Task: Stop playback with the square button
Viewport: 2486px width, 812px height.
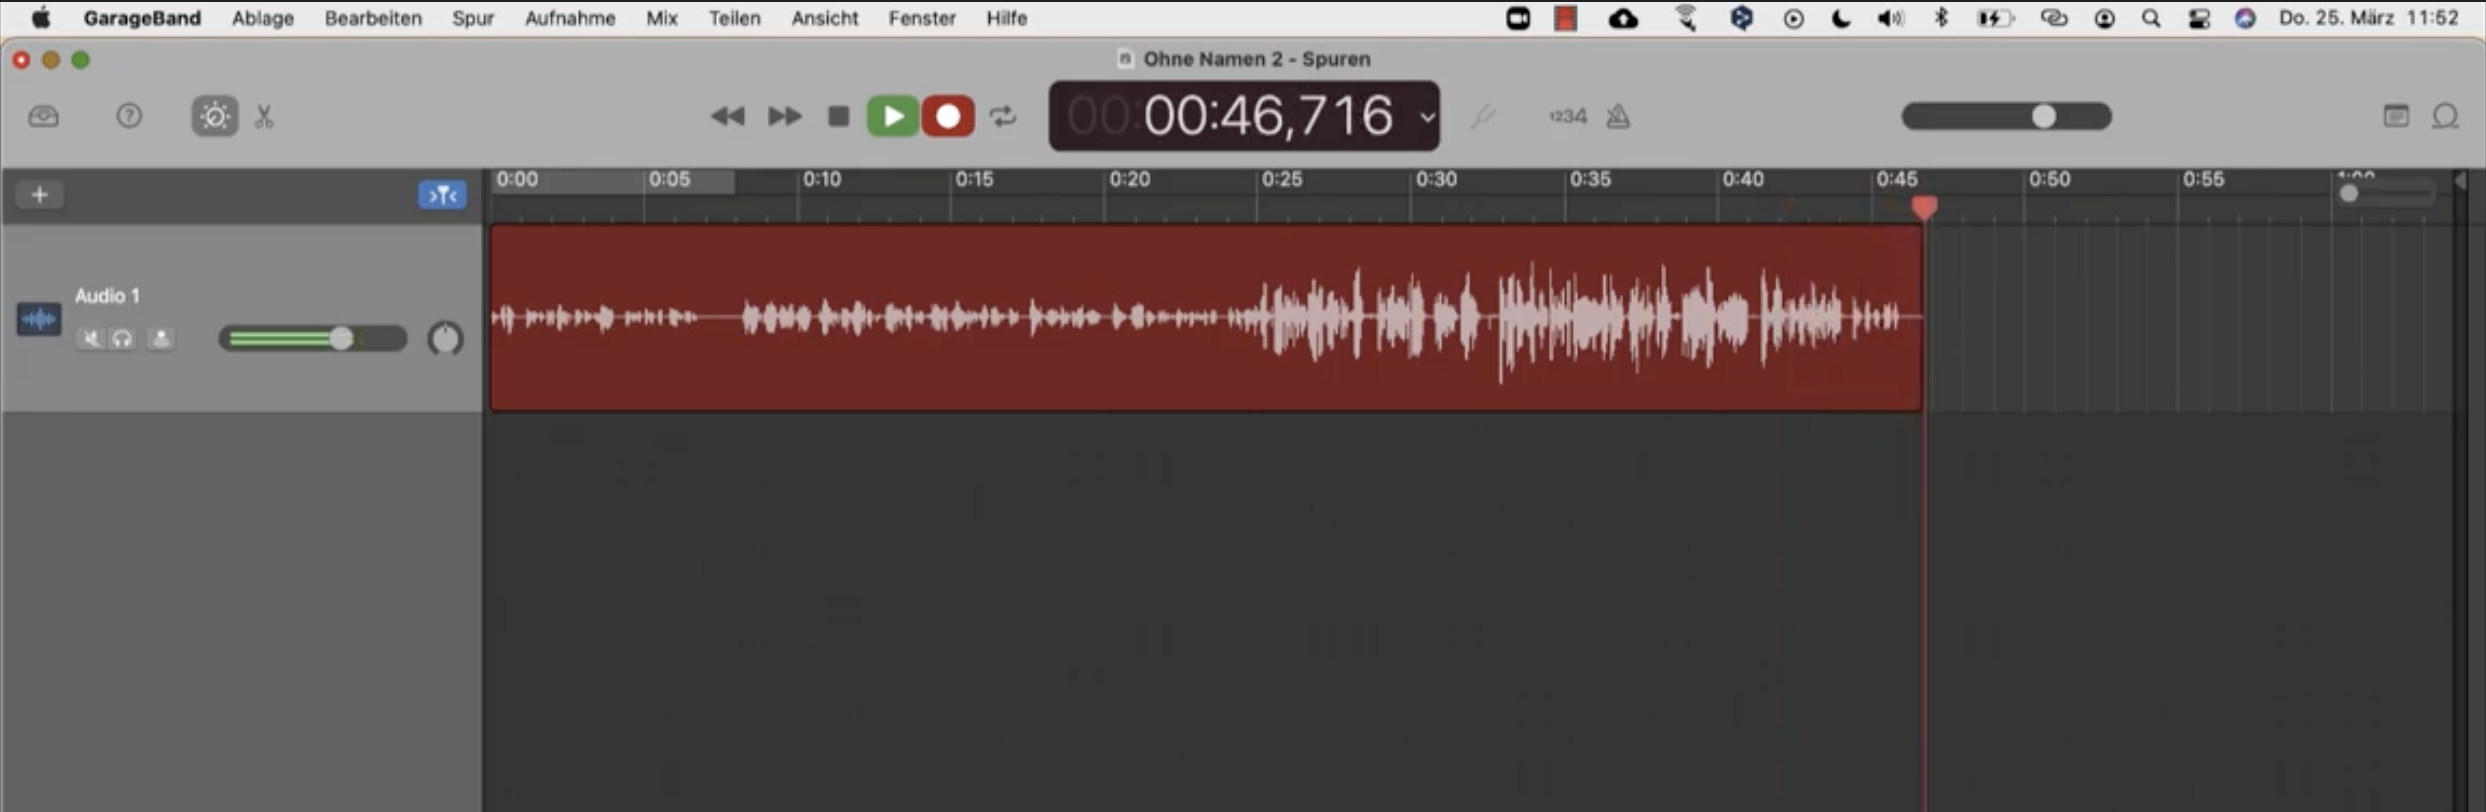Action: pos(838,116)
